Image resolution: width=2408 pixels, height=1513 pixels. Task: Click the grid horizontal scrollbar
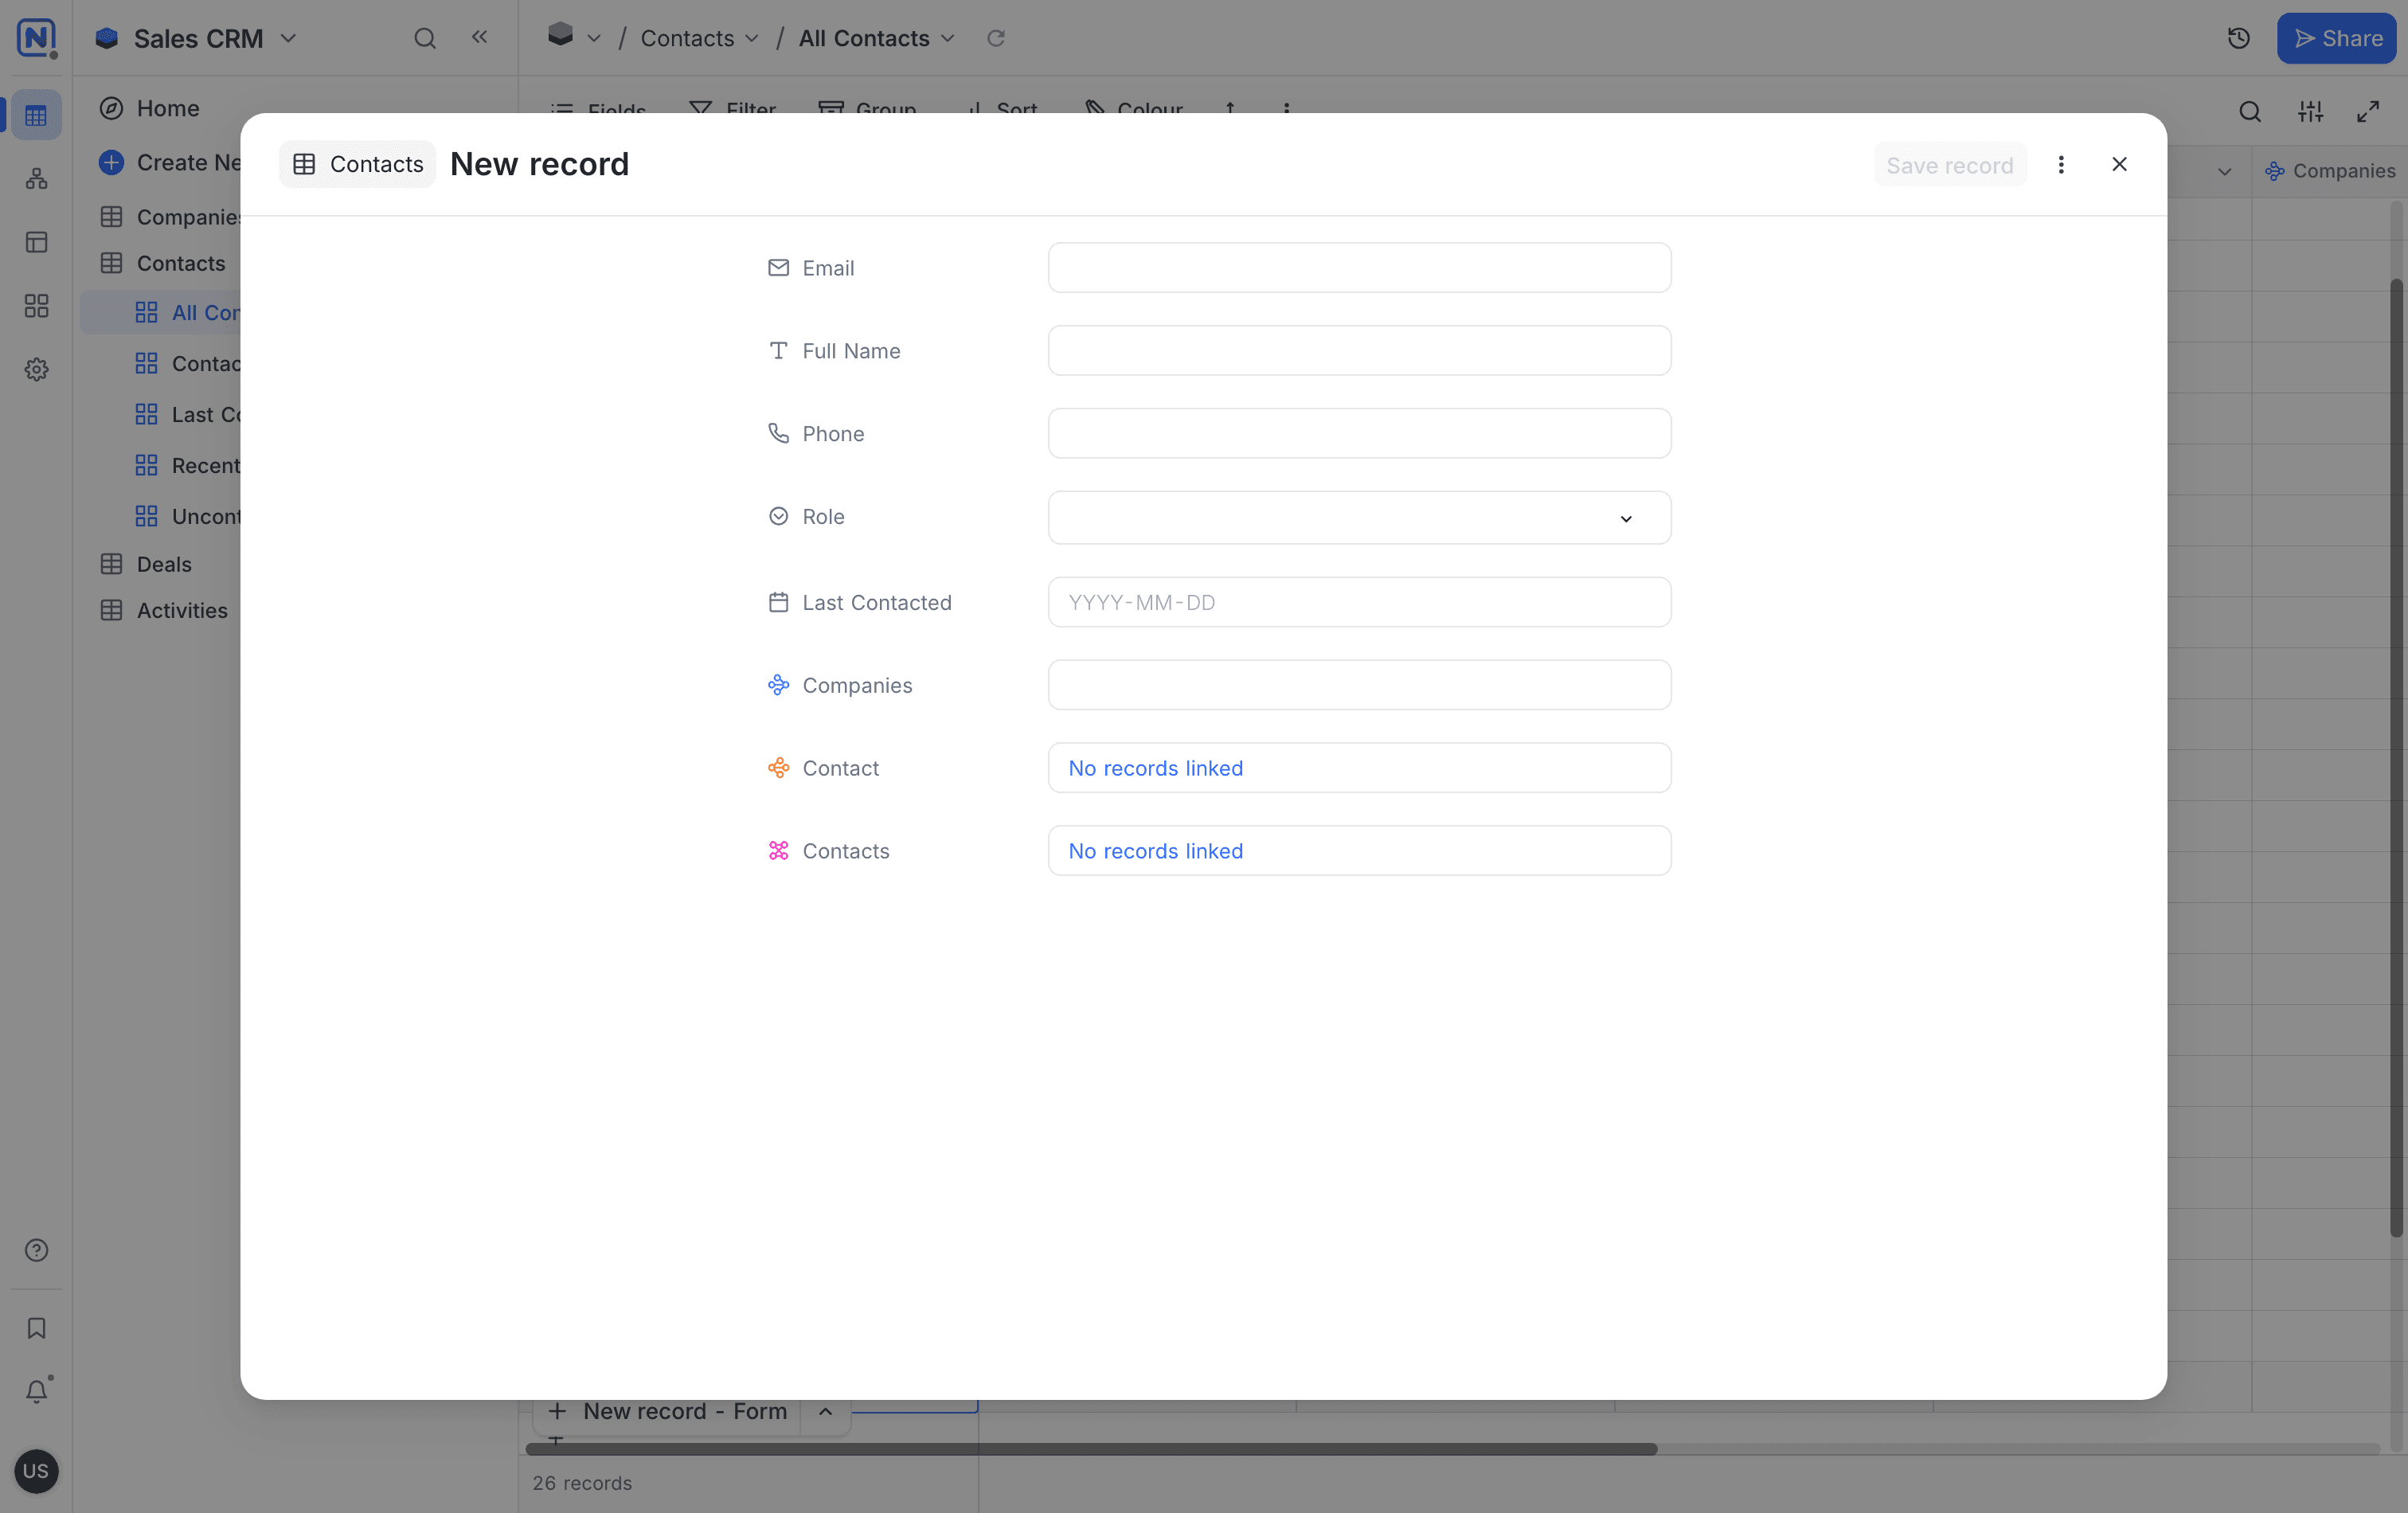1091,1449
